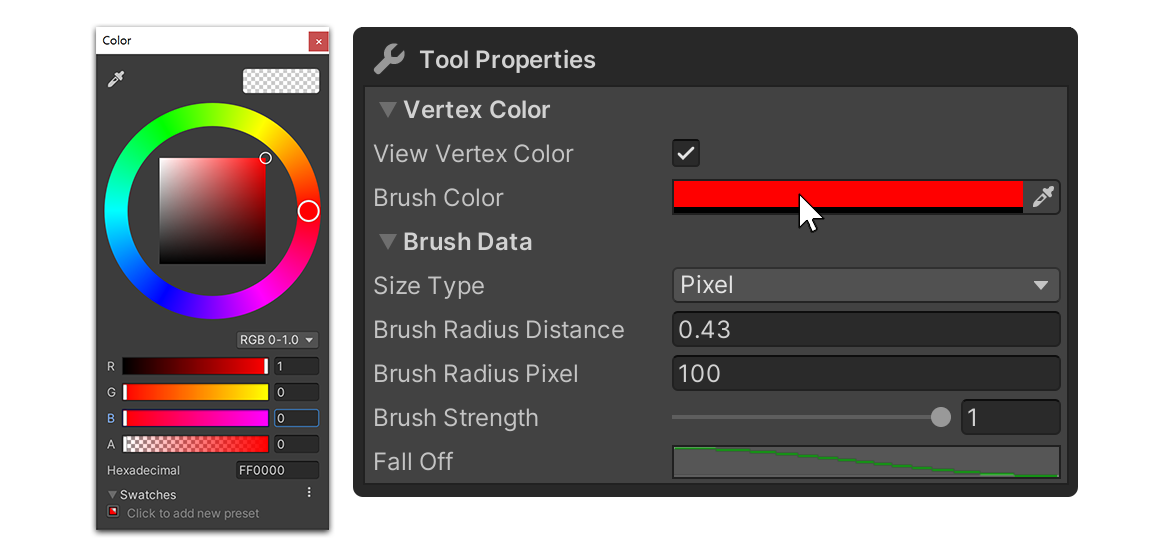Viewport: 1174px width, 560px height.
Task: Click the Size Type label
Action: (429, 286)
